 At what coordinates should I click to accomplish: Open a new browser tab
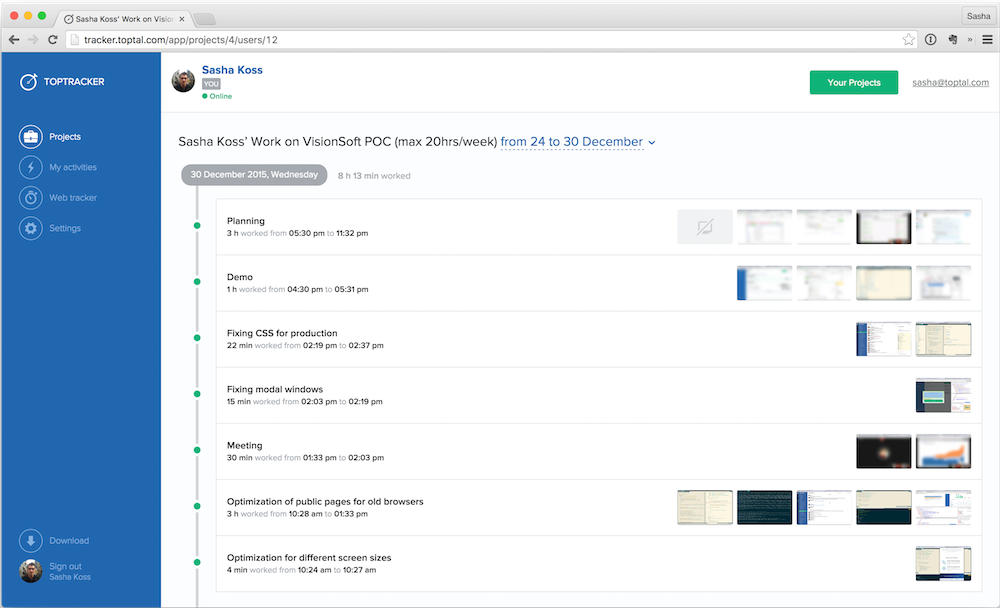click(x=204, y=19)
